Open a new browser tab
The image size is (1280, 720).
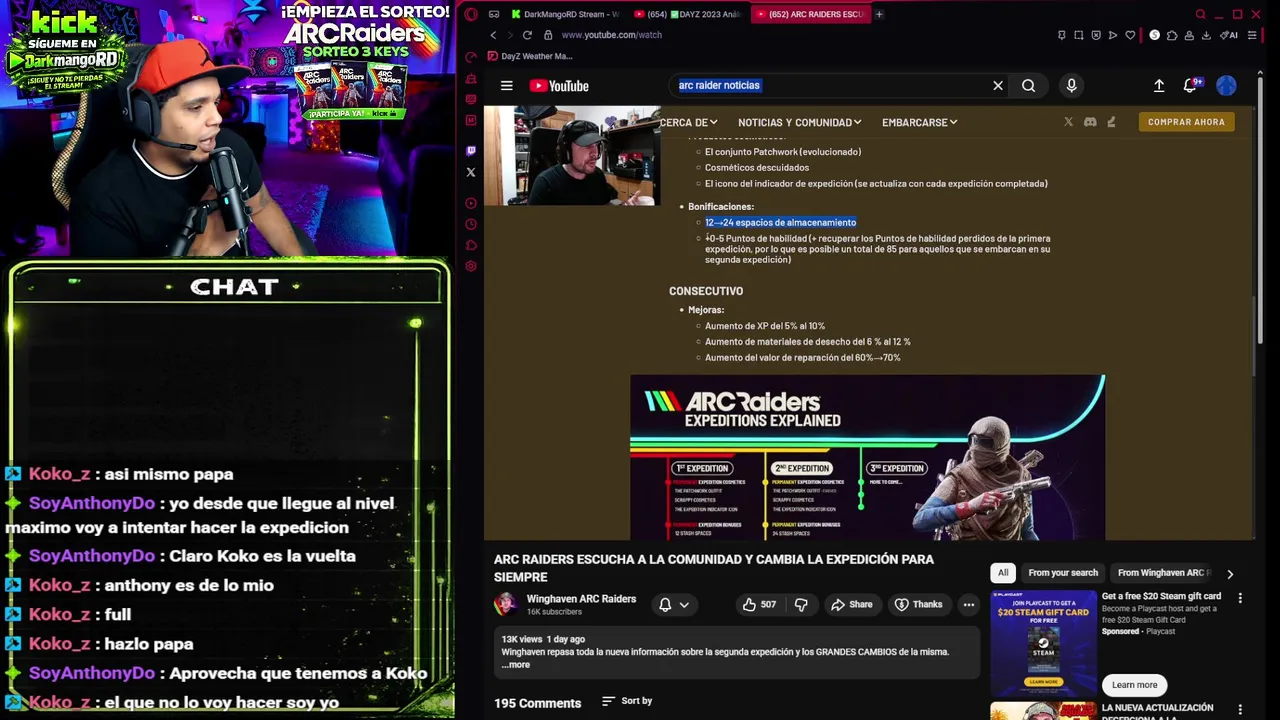pos(879,14)
